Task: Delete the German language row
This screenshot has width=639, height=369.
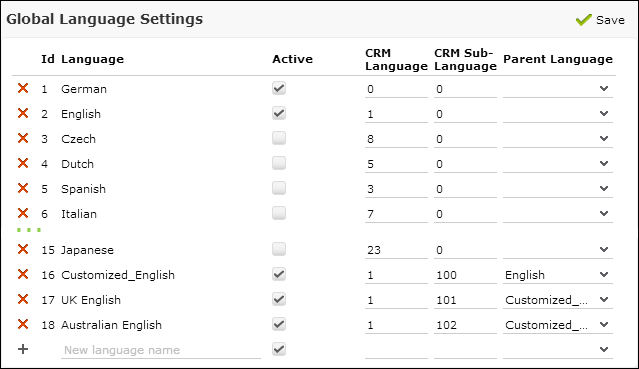Action: tap(23, 88)
